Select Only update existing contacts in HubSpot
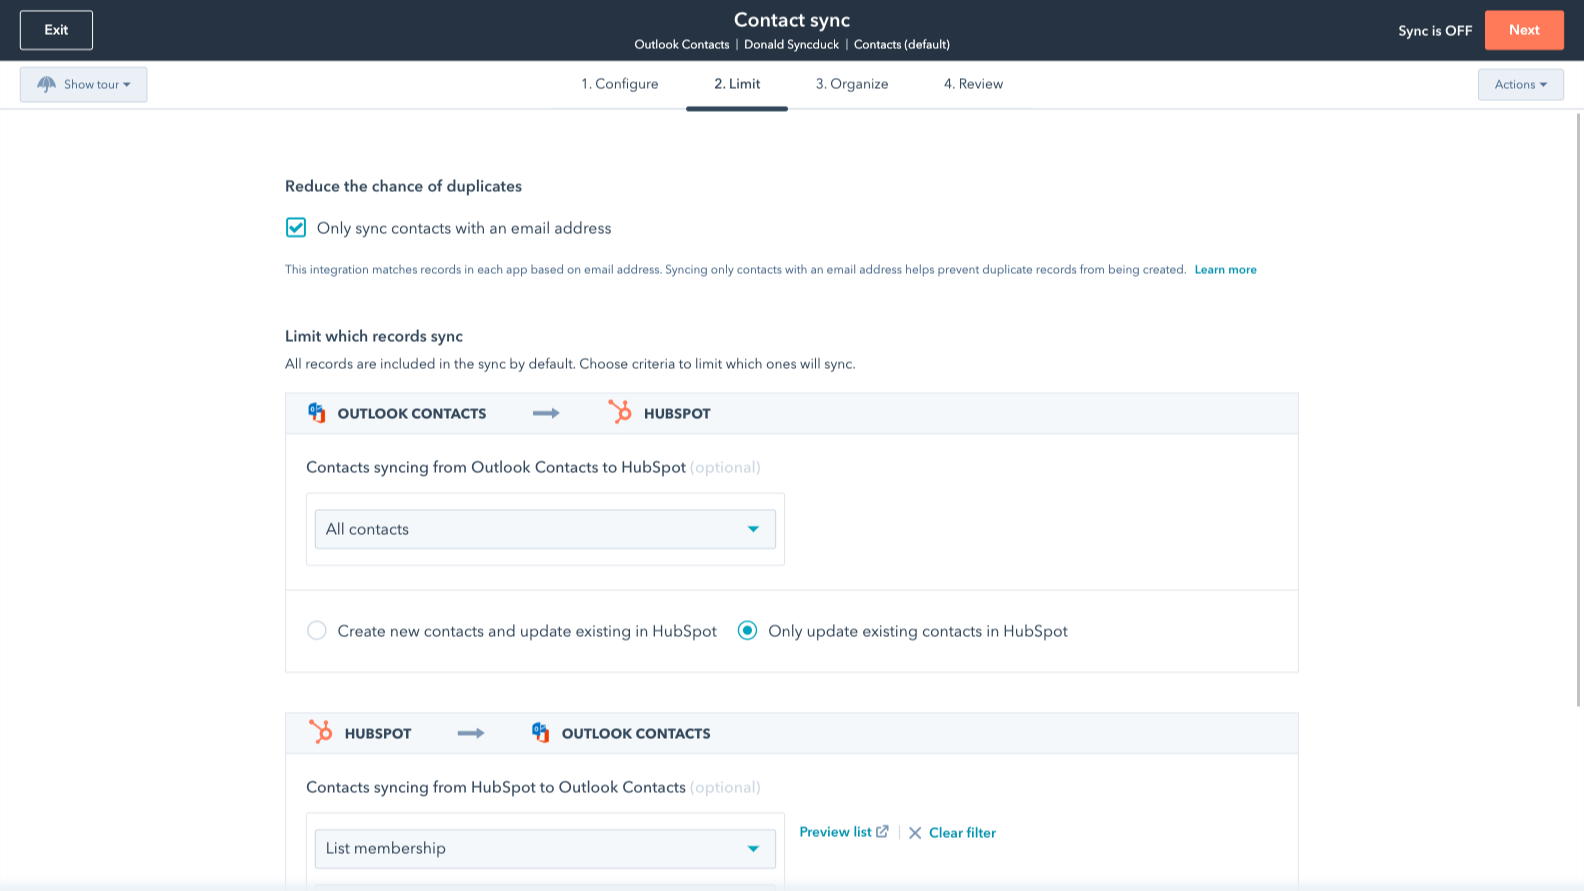1584x891 pixels. pyautogui.click(x=747, y=631)
